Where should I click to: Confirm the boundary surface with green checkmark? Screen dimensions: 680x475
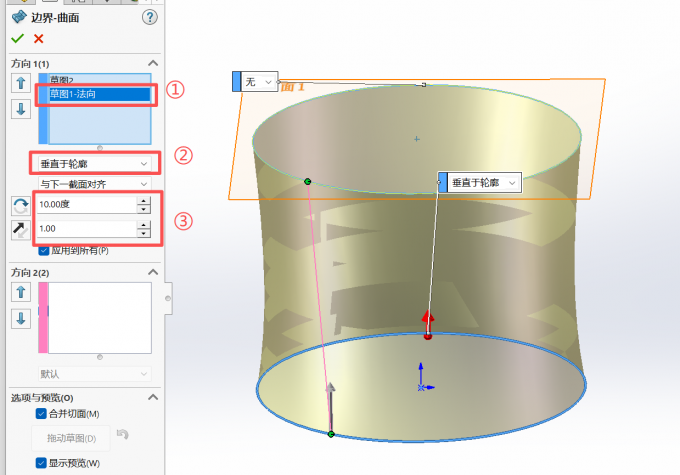point(17,39)
